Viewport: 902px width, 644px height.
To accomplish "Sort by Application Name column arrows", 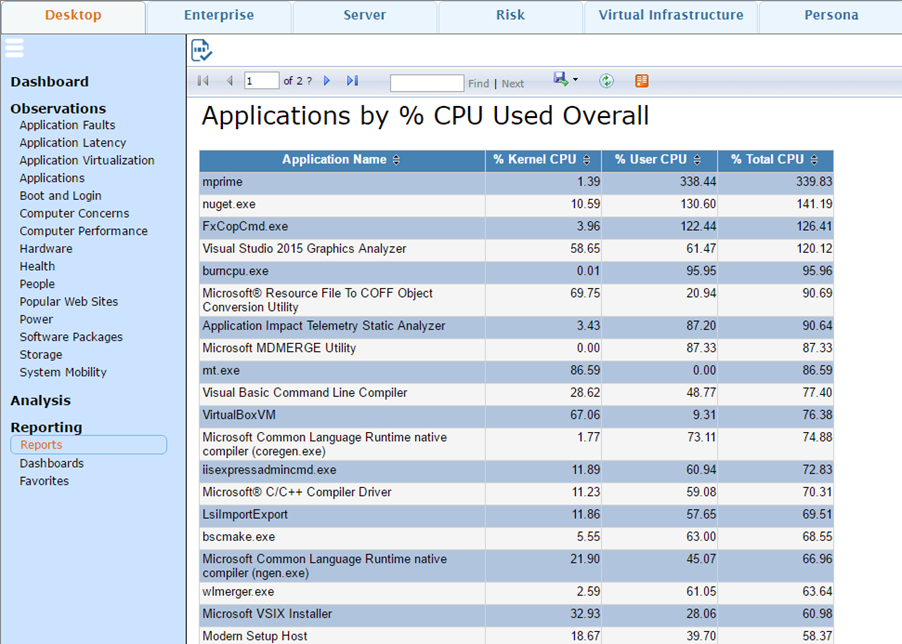I will click(396, 160).
